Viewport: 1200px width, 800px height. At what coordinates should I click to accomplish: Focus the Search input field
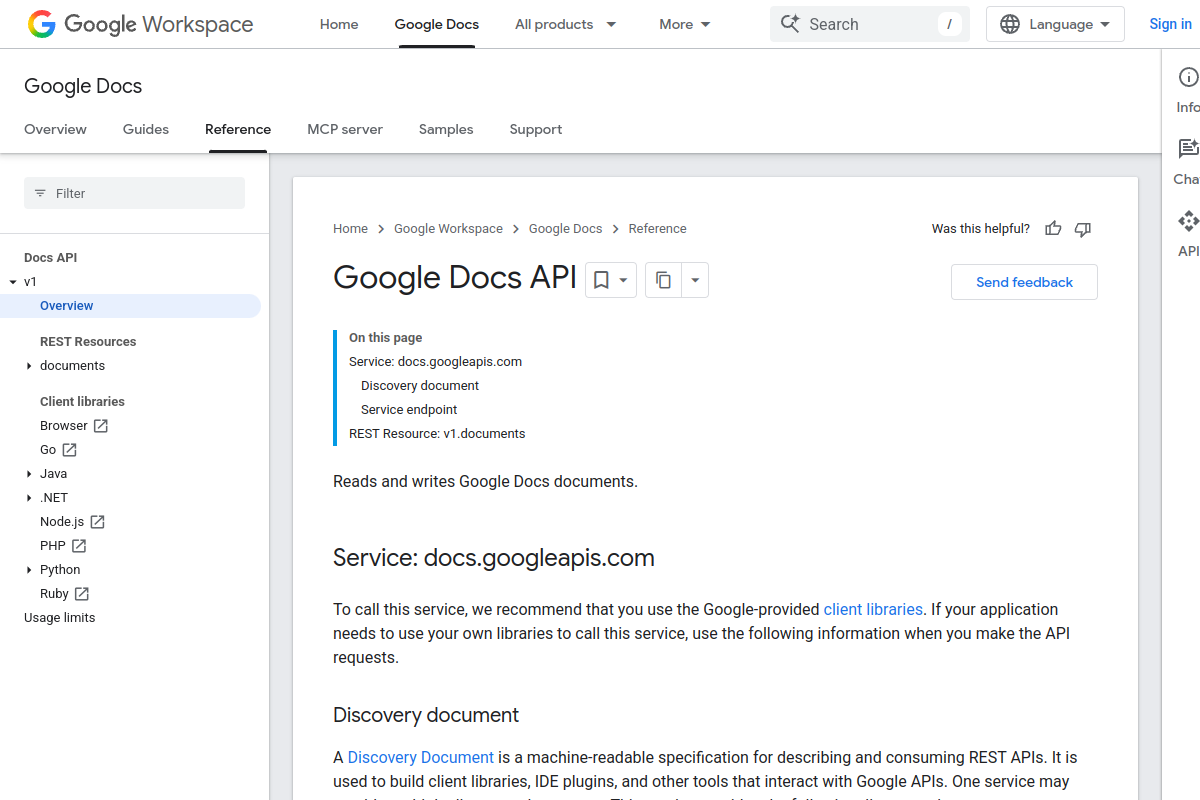pyautogui.click(x=870, y=24)
